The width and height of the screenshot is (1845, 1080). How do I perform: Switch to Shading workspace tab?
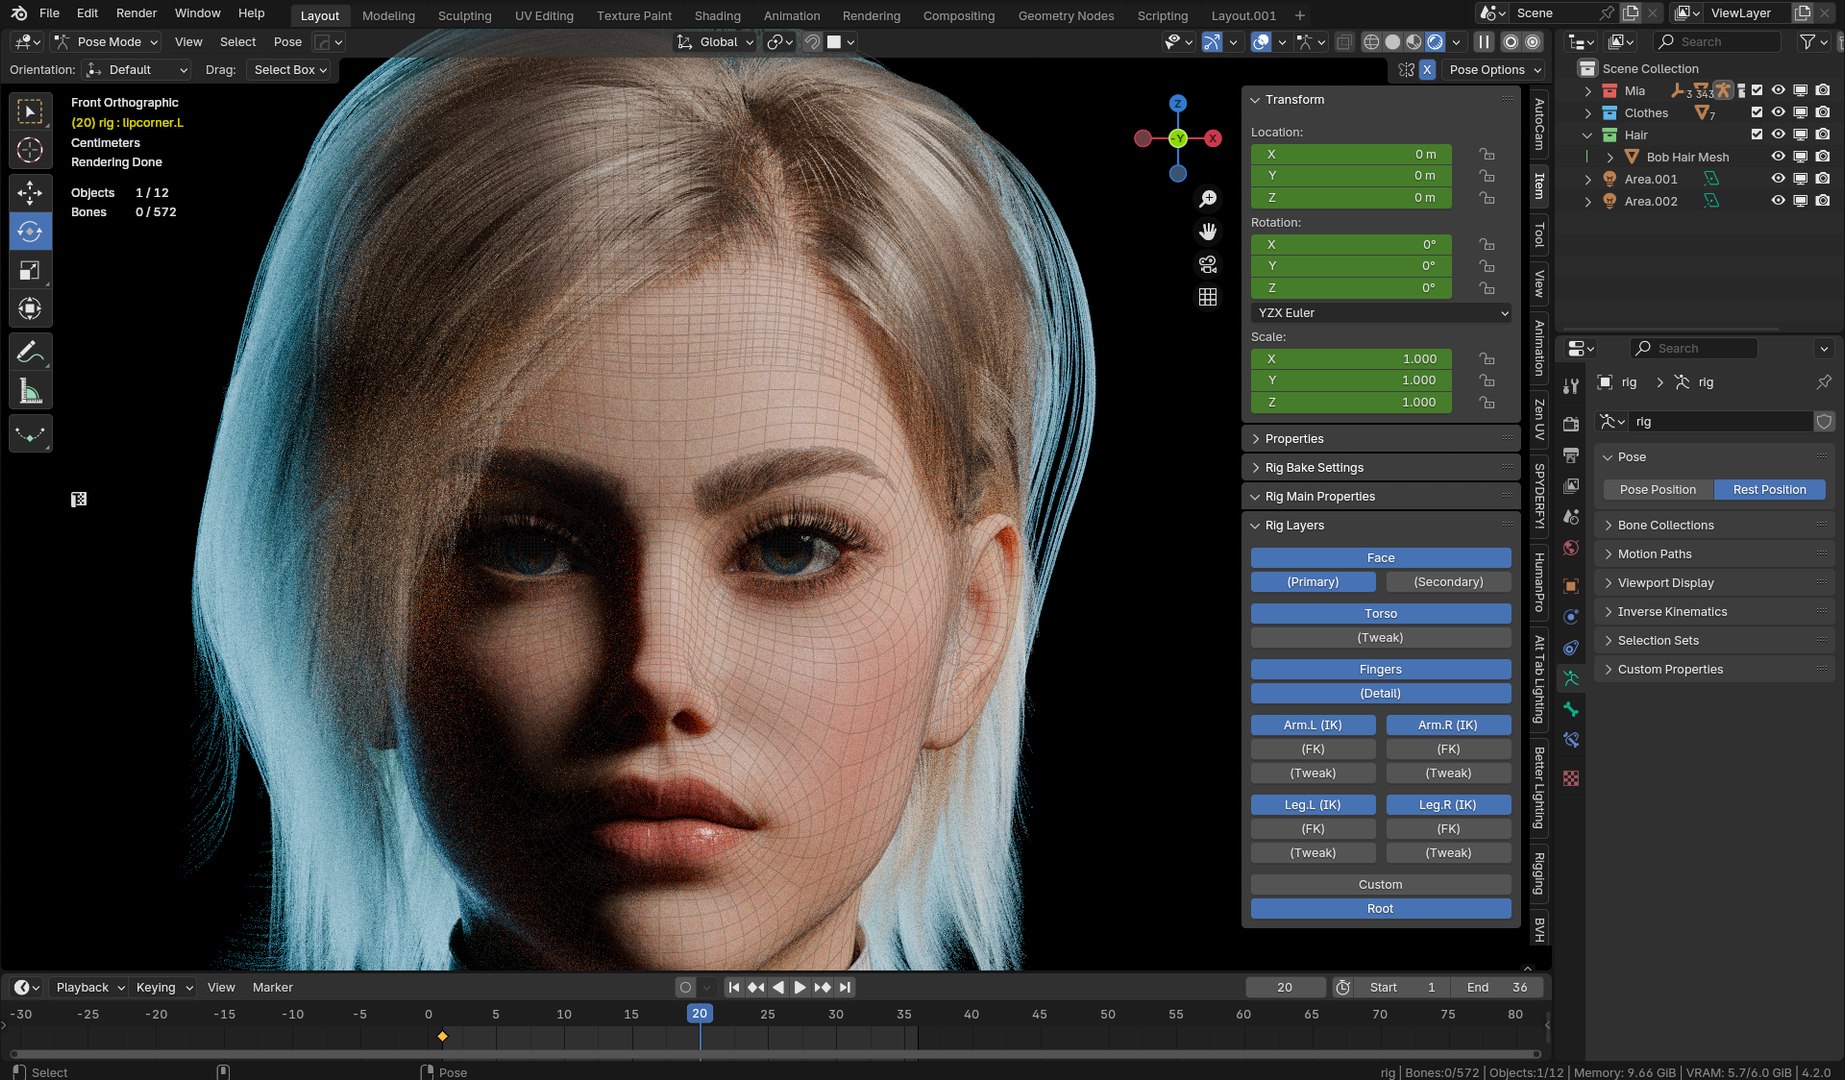(x=717, y=16)
